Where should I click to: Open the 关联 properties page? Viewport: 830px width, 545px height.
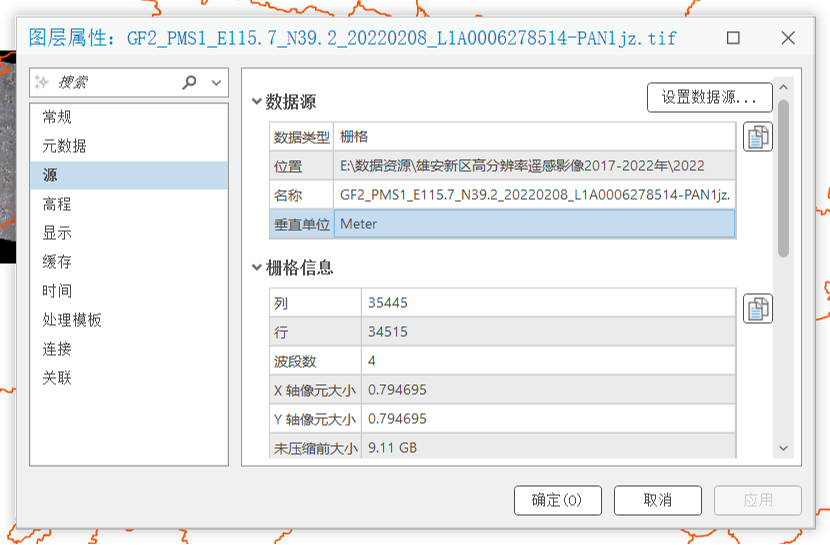[x=129, y=378]
